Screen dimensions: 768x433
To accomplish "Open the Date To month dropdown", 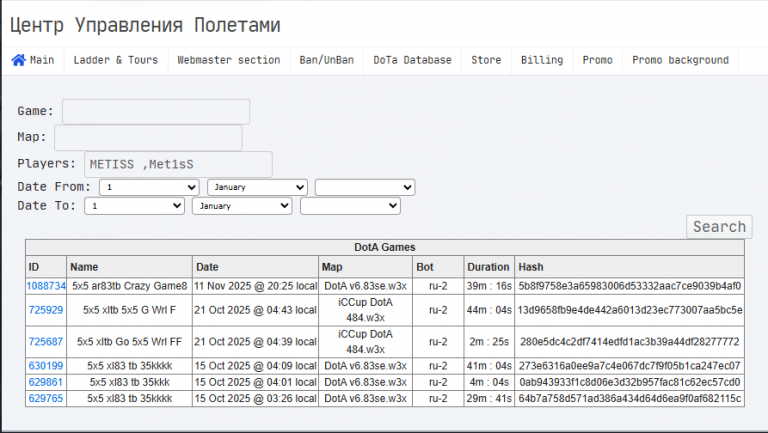I will click(242, 206).
